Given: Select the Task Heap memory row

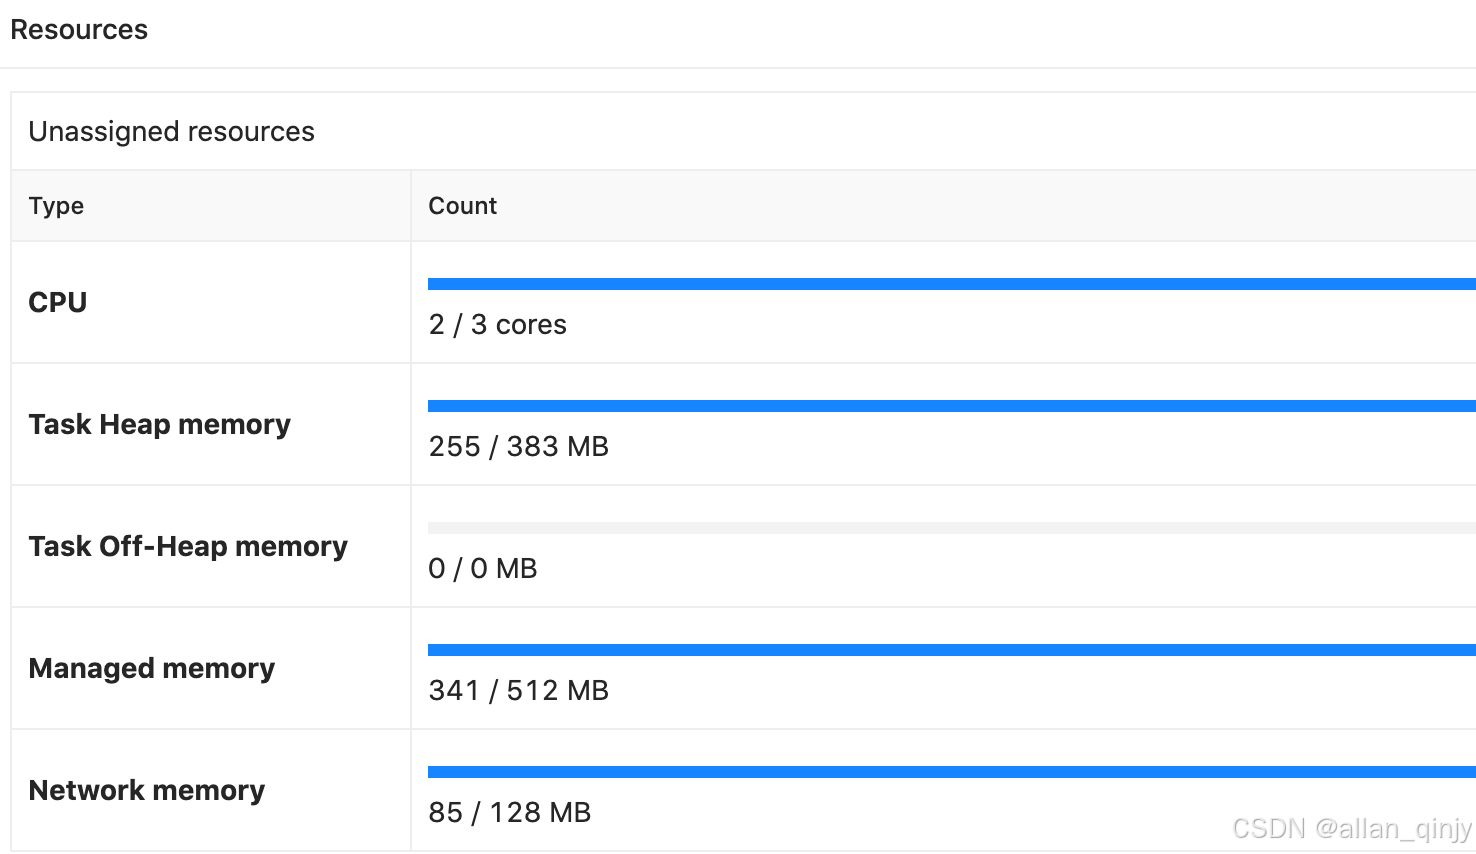Looking at the screenshot, I should 159,424.
